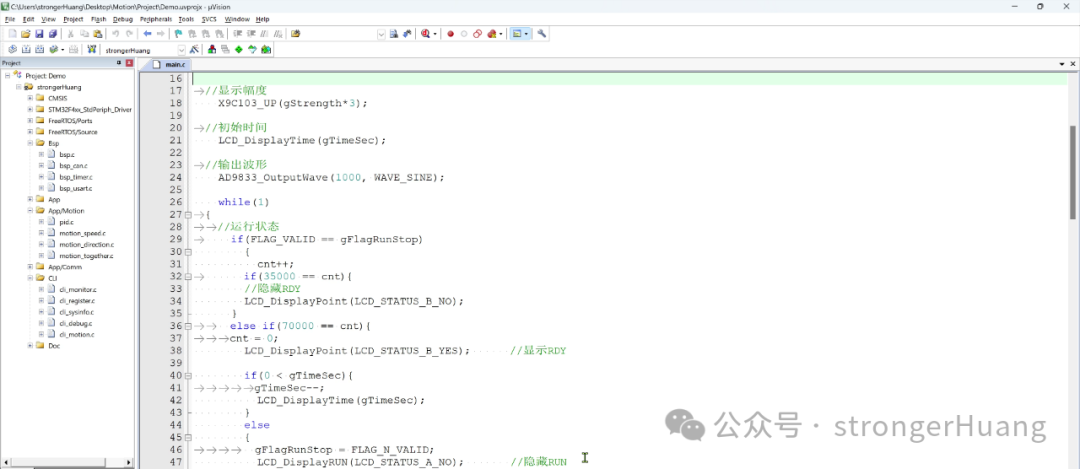
Task: Open the SVCS menu
Action: (x=209, y=19)
